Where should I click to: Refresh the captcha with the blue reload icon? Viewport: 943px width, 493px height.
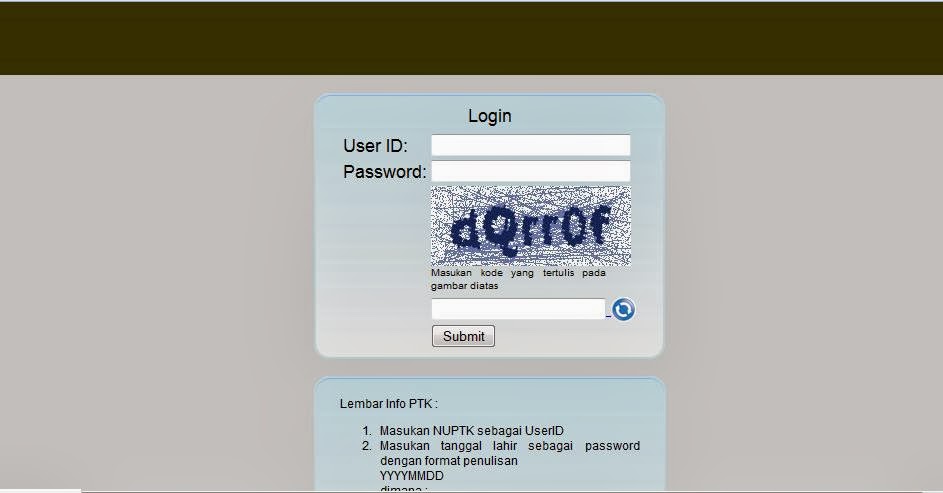coord(623,310)
